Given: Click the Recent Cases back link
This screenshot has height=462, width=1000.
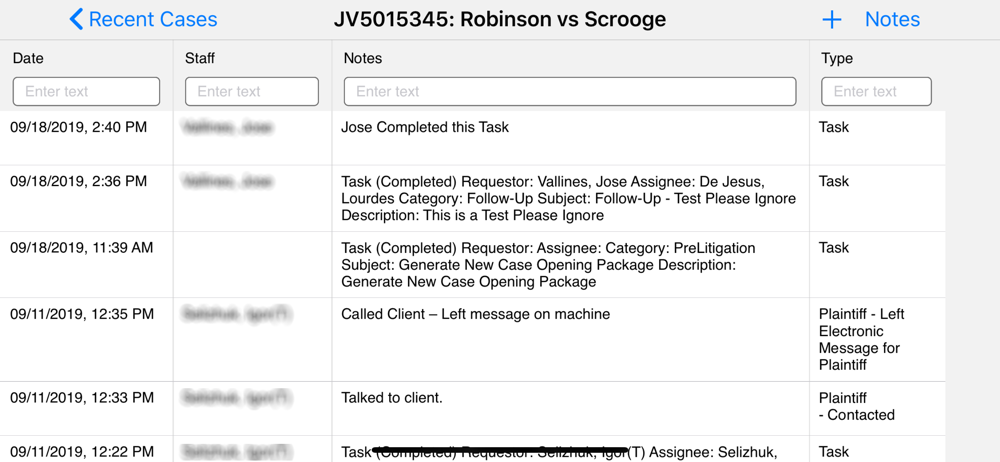Looking at the screenshot, I should [143, 19].
